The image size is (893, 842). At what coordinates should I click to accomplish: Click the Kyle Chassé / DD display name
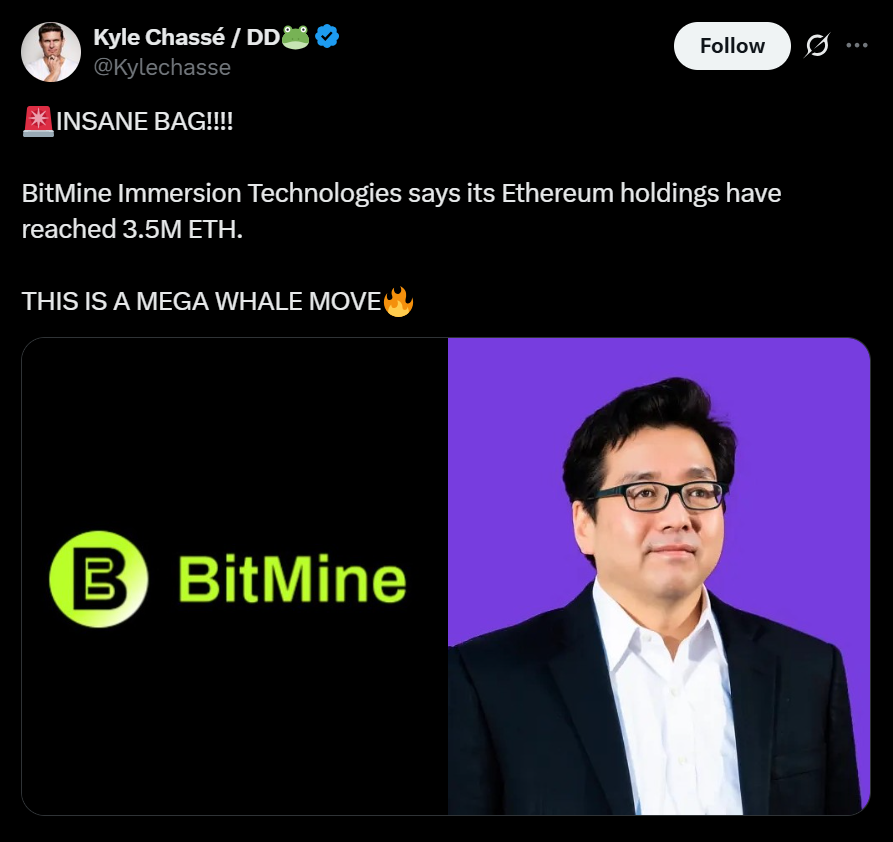(187, 37)
